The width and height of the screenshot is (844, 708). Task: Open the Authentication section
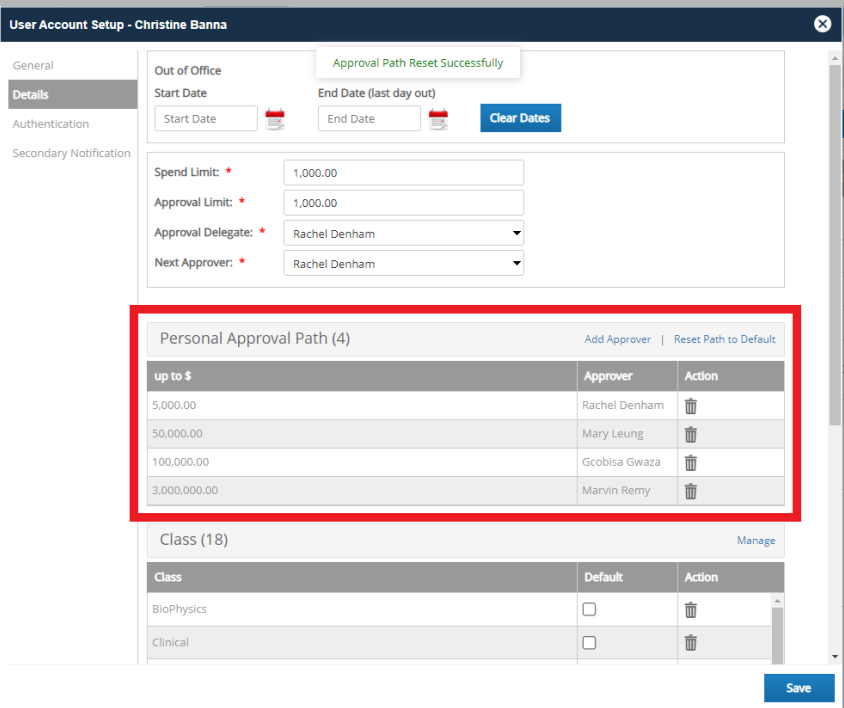coord(50,123)
